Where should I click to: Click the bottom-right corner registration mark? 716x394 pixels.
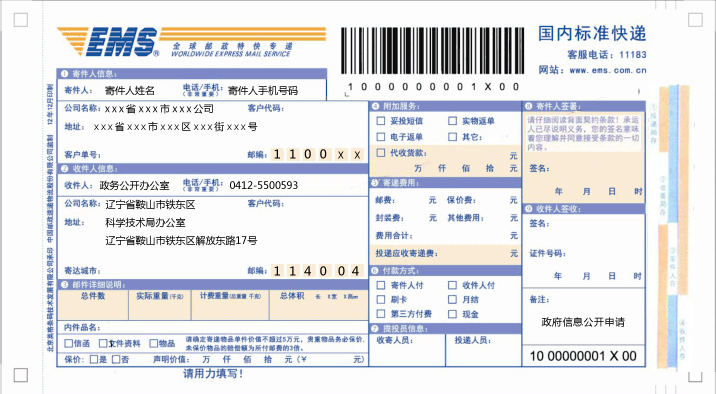pos(695,375)
